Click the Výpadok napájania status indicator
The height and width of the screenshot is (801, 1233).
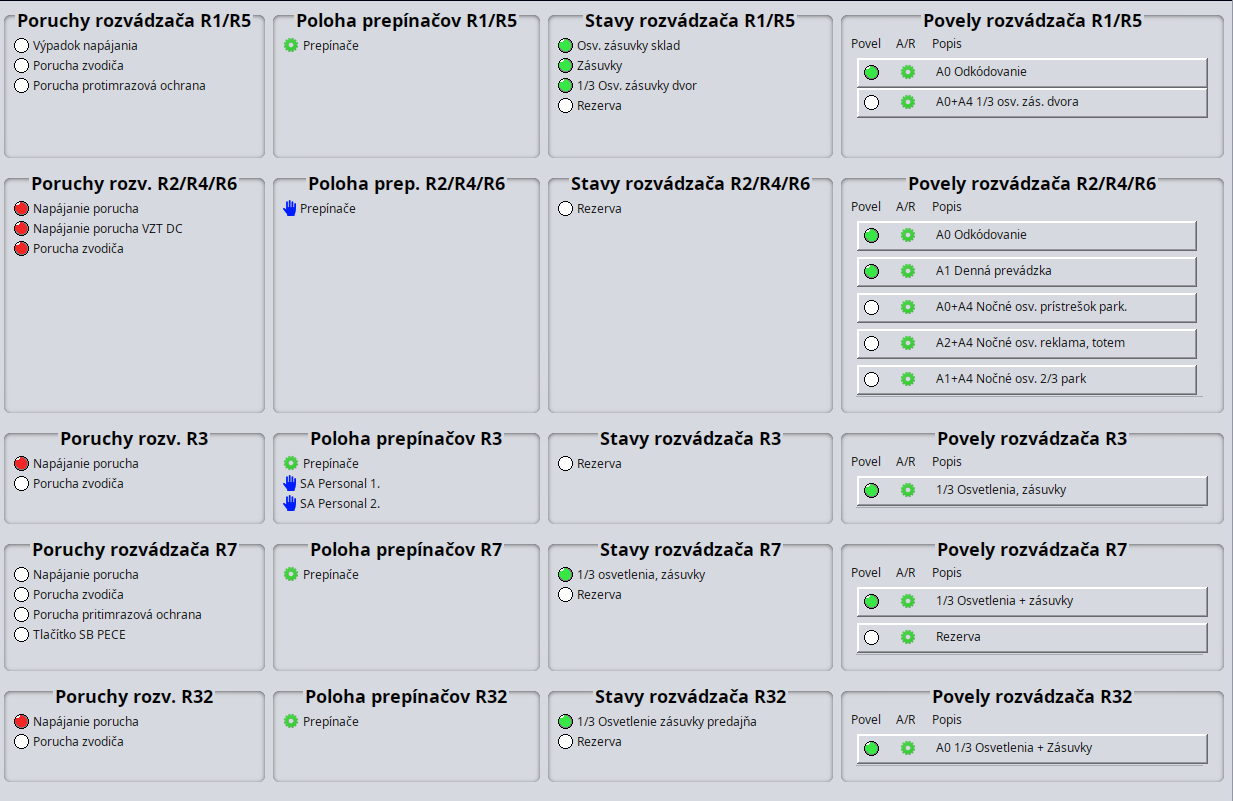pos(22,45)
